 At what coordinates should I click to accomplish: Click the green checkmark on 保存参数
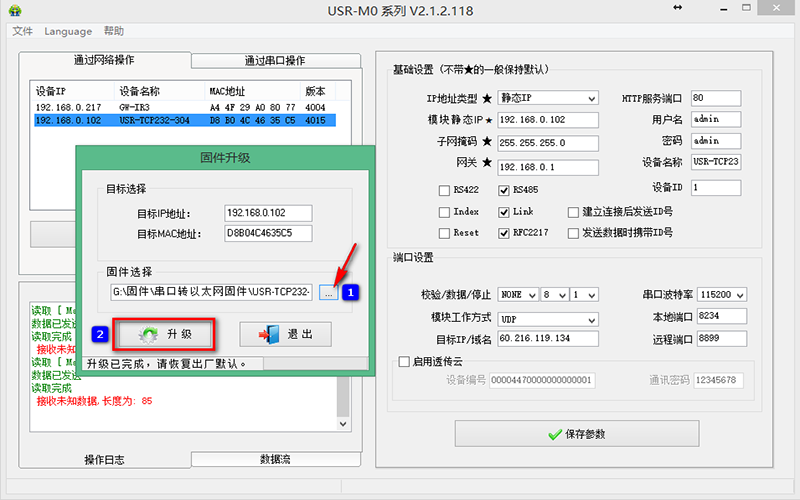(x=556, y=434)
